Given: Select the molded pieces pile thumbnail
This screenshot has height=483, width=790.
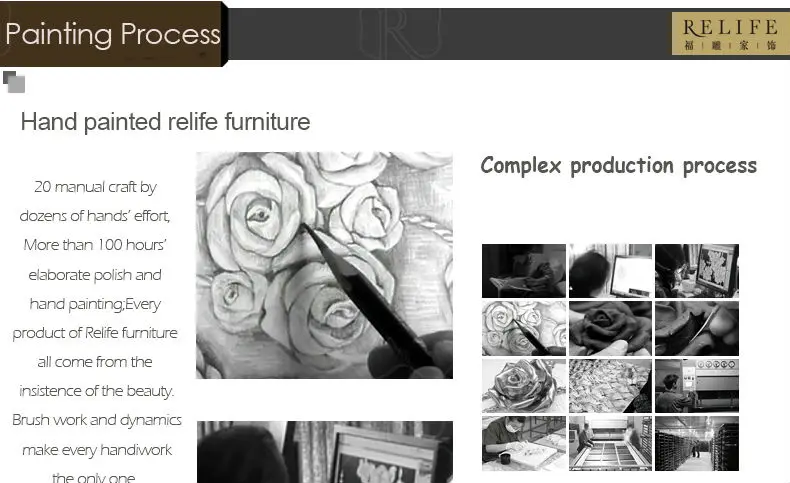Looking at the screenshot, I should (x=610, y=386).
